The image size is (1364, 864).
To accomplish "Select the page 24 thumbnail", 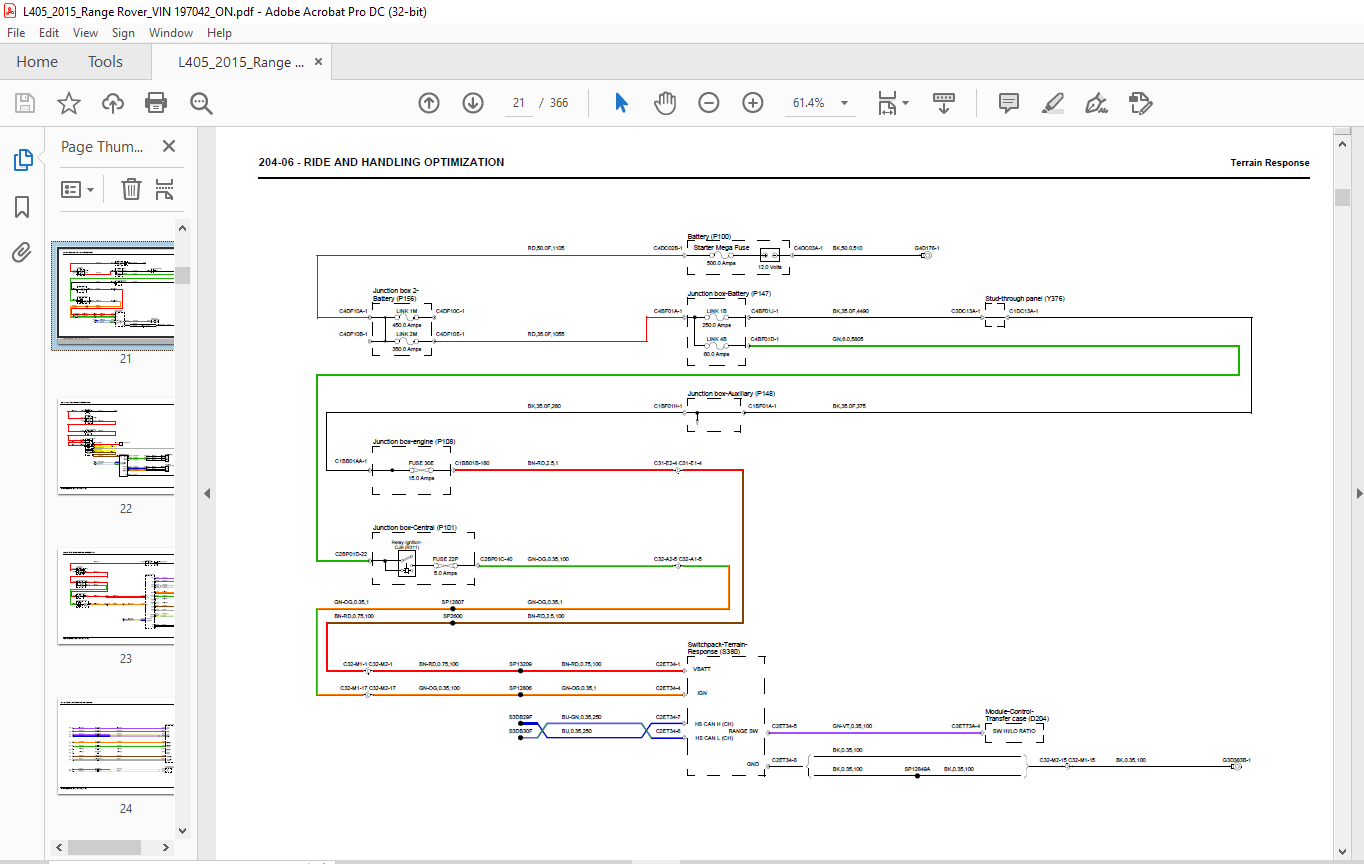I will point(116,747).
